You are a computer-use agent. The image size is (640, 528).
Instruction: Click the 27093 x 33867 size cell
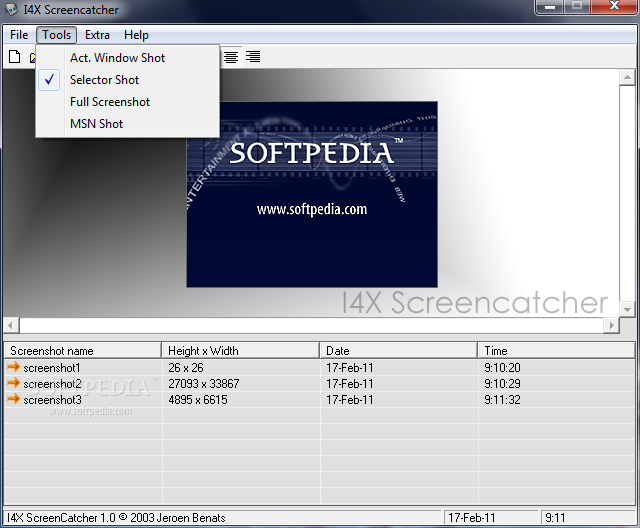204,384
